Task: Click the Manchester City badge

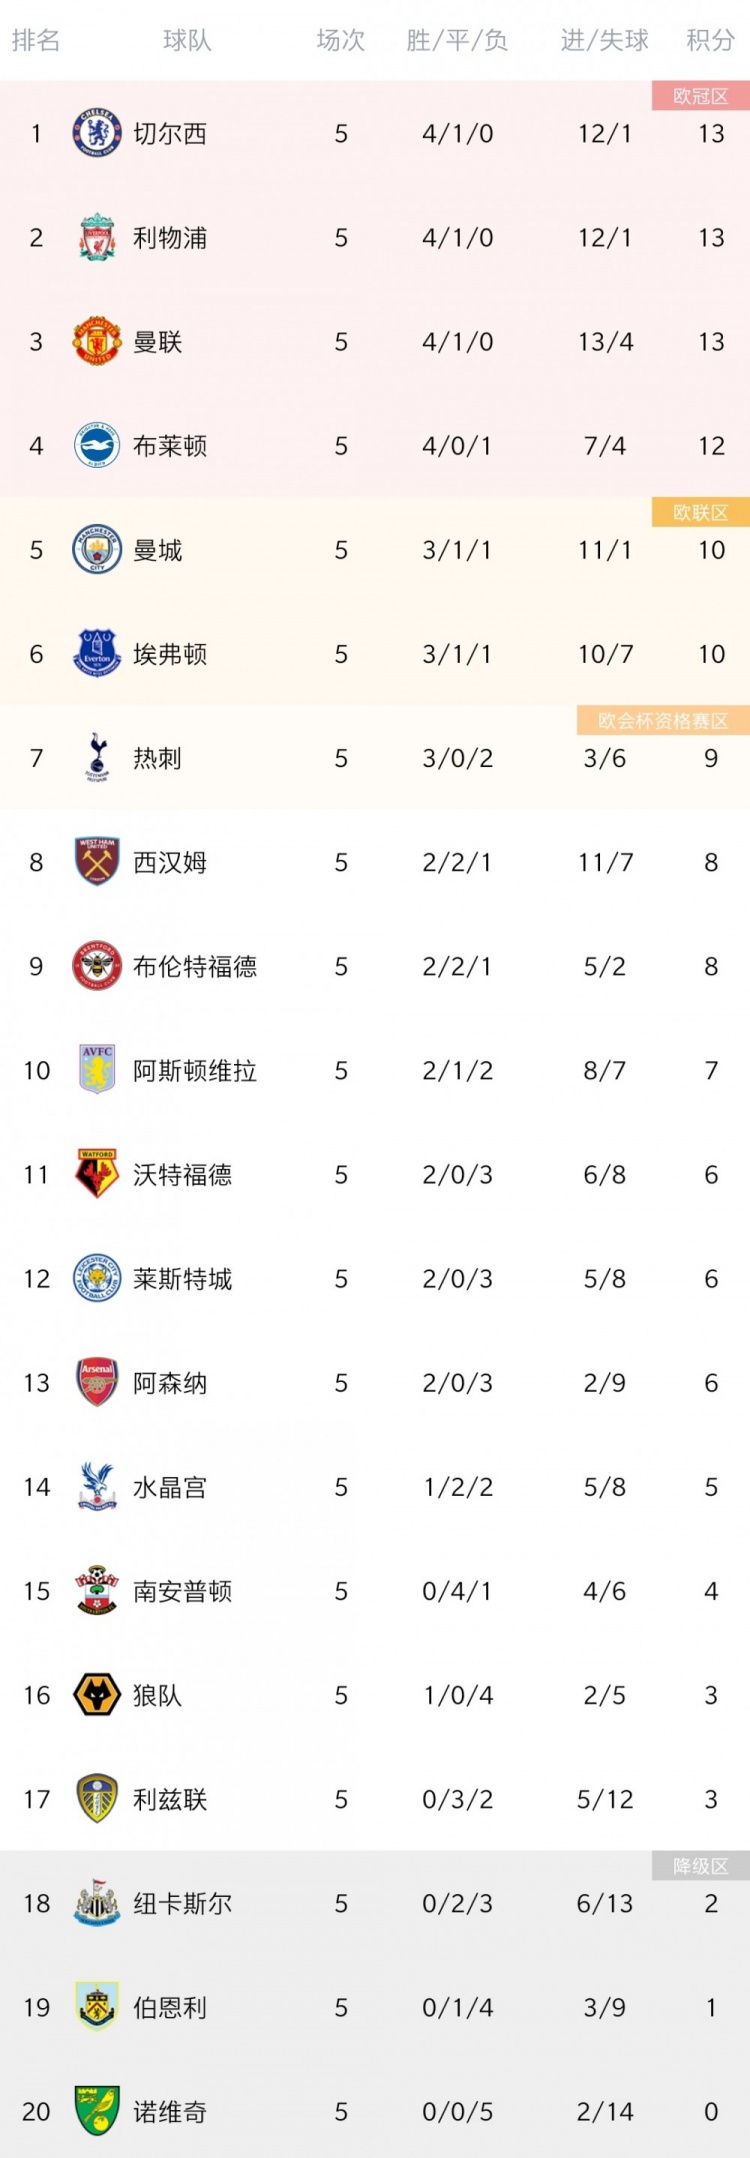Action: pos(97,550)
